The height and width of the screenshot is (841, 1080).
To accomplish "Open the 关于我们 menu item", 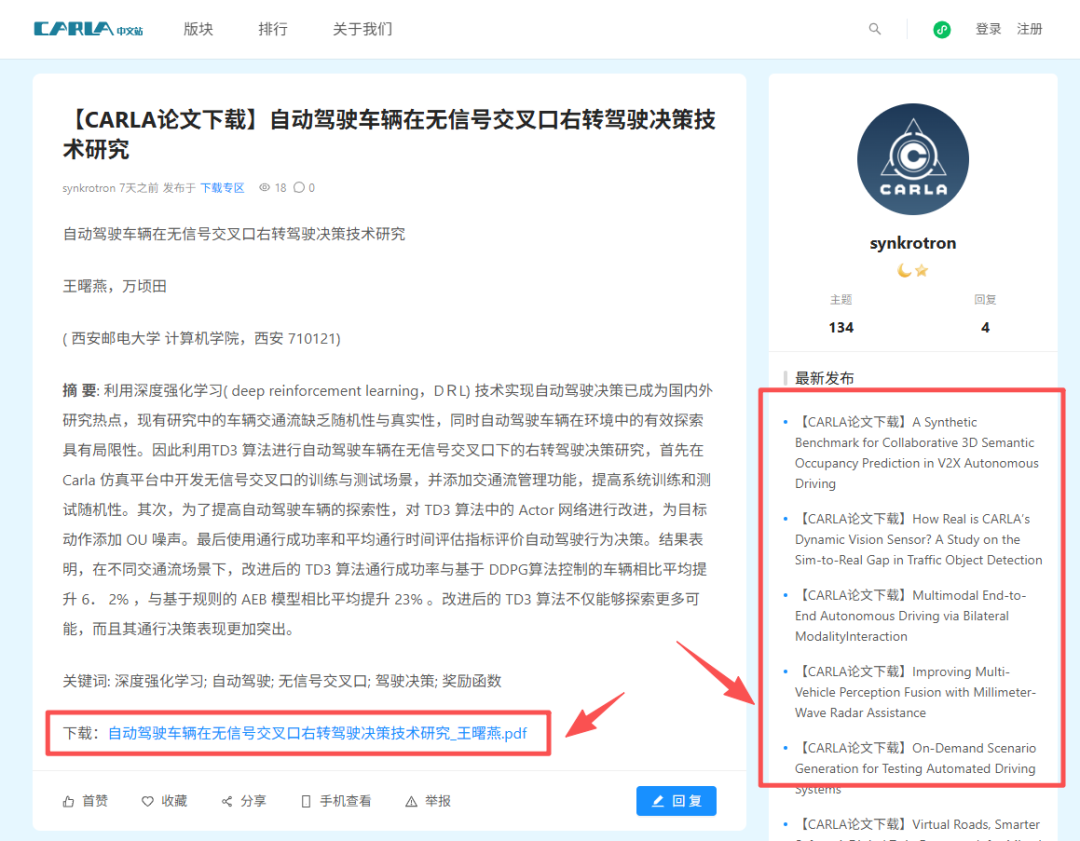I will point(362,29).
